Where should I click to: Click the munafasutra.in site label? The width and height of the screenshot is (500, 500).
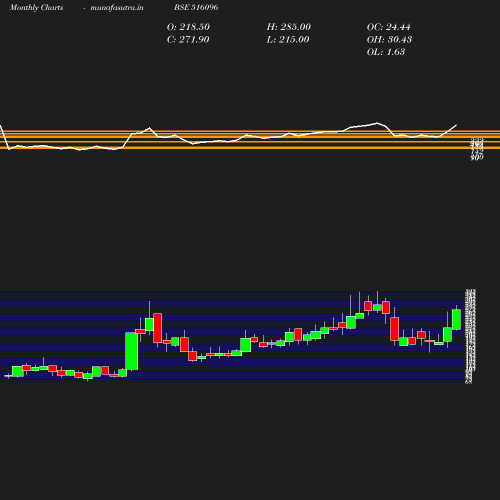pyautogui.click(x=117, y=7)
